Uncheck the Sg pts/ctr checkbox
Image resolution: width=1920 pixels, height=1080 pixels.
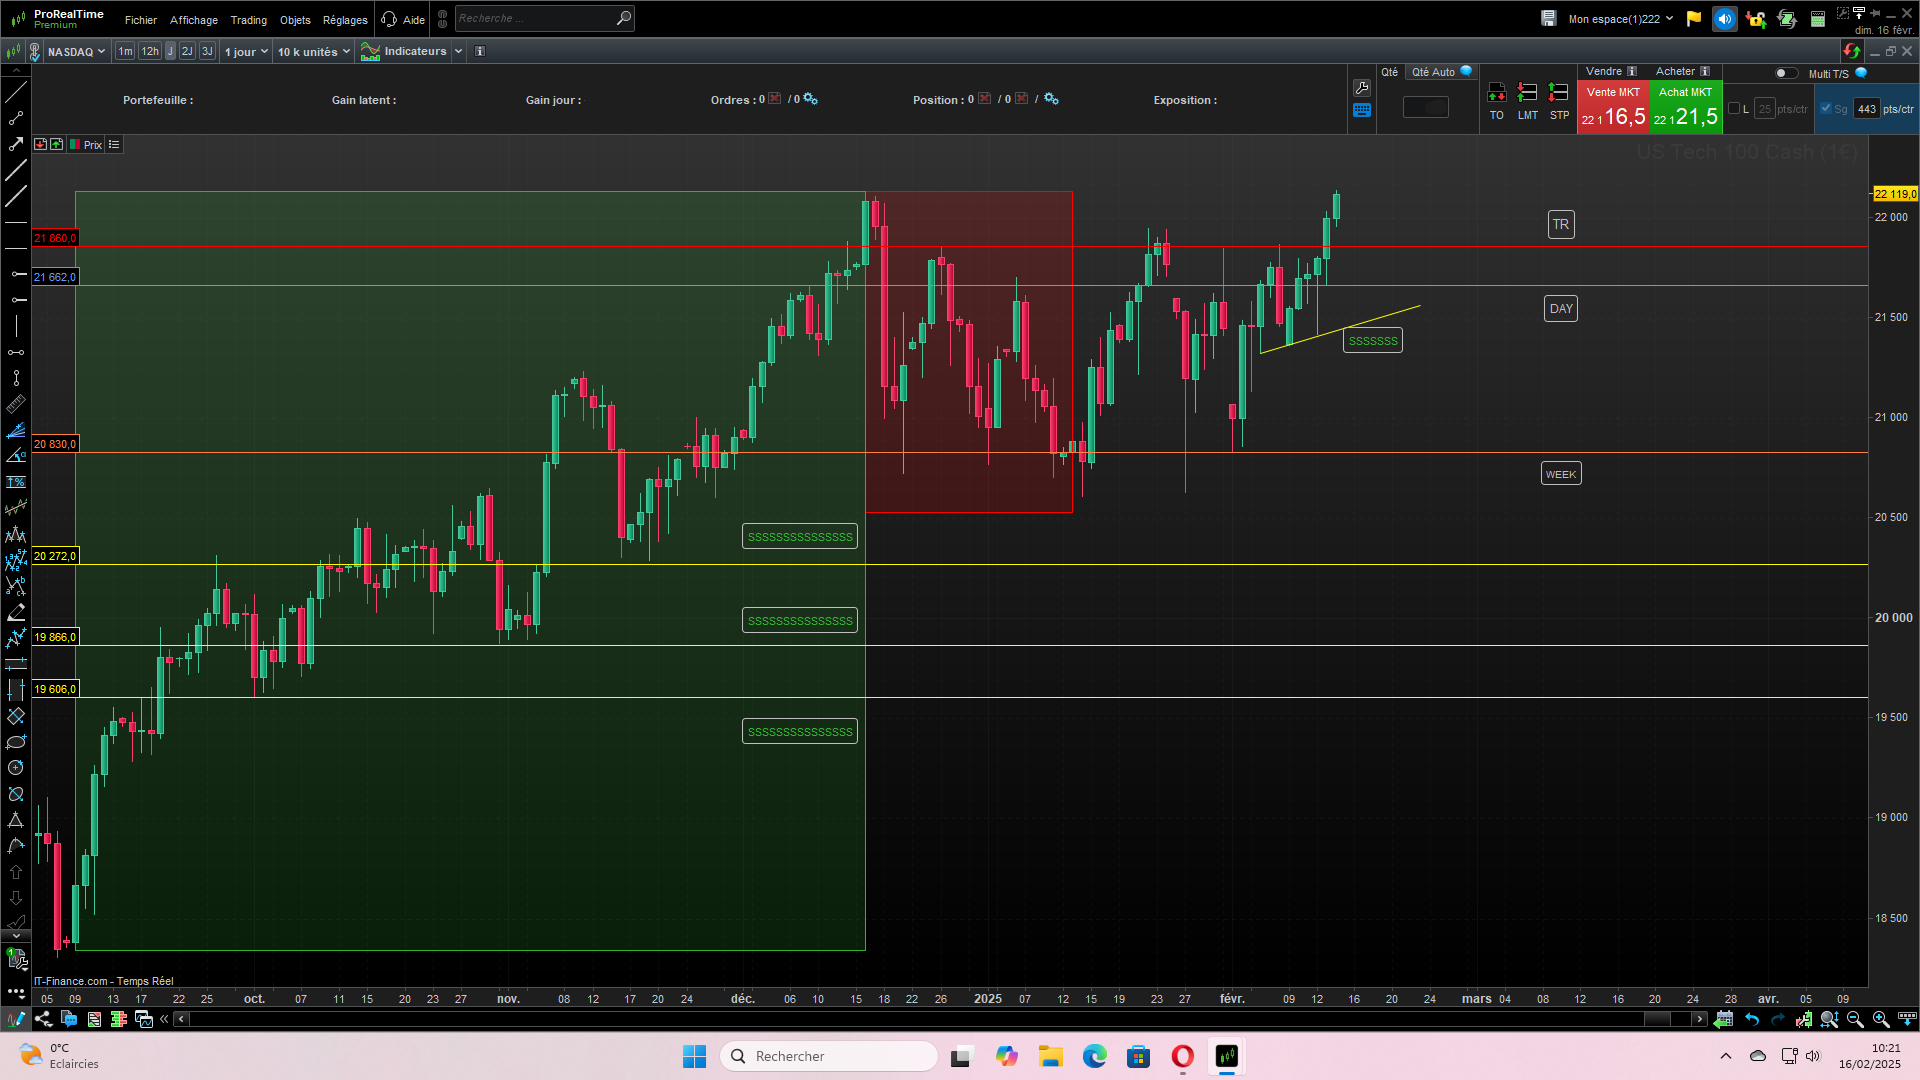[x=1826, y=109]
